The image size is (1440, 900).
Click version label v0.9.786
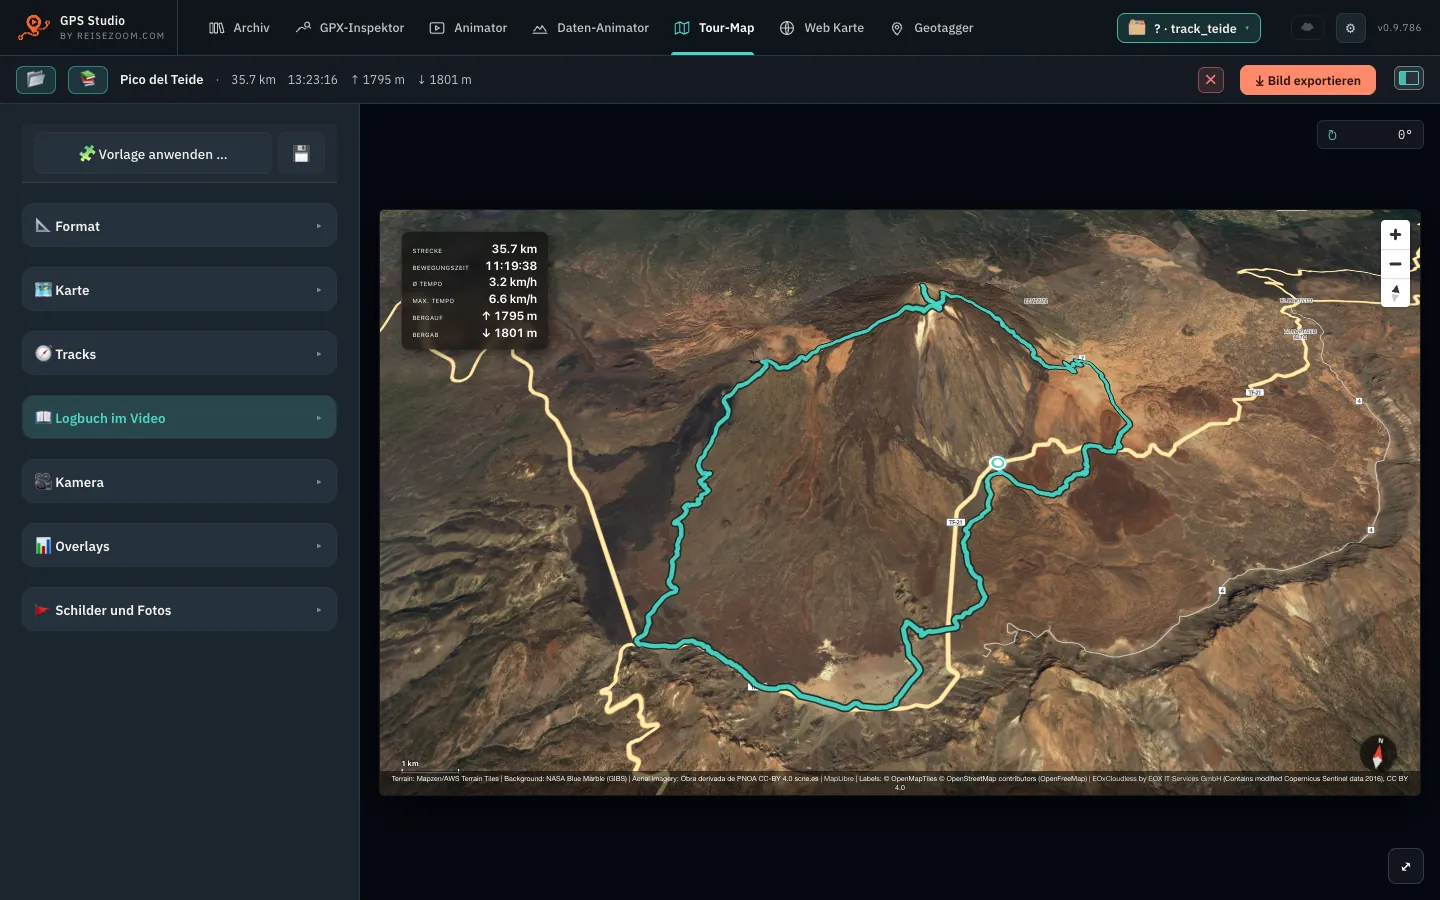(1399, 28)
